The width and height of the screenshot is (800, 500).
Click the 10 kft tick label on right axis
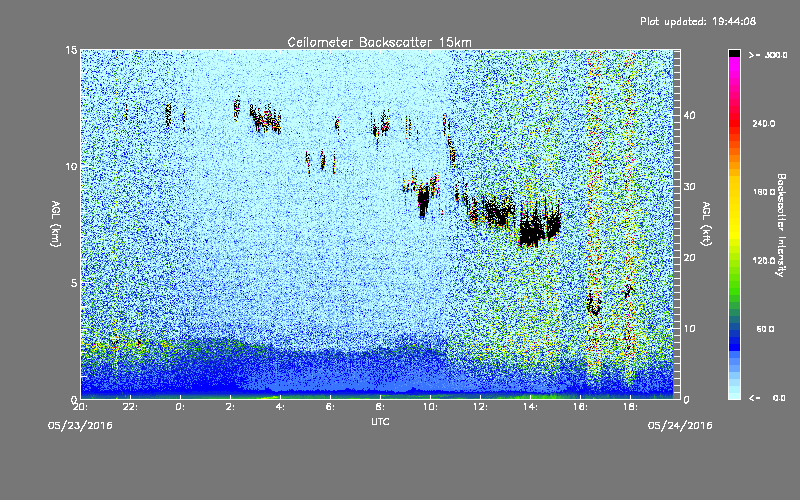tap(689, 329)
